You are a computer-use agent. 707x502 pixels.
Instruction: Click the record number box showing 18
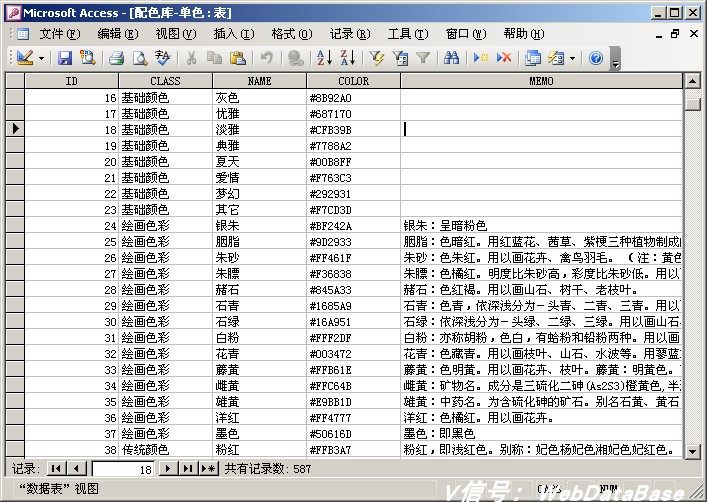tap(123, 469)
